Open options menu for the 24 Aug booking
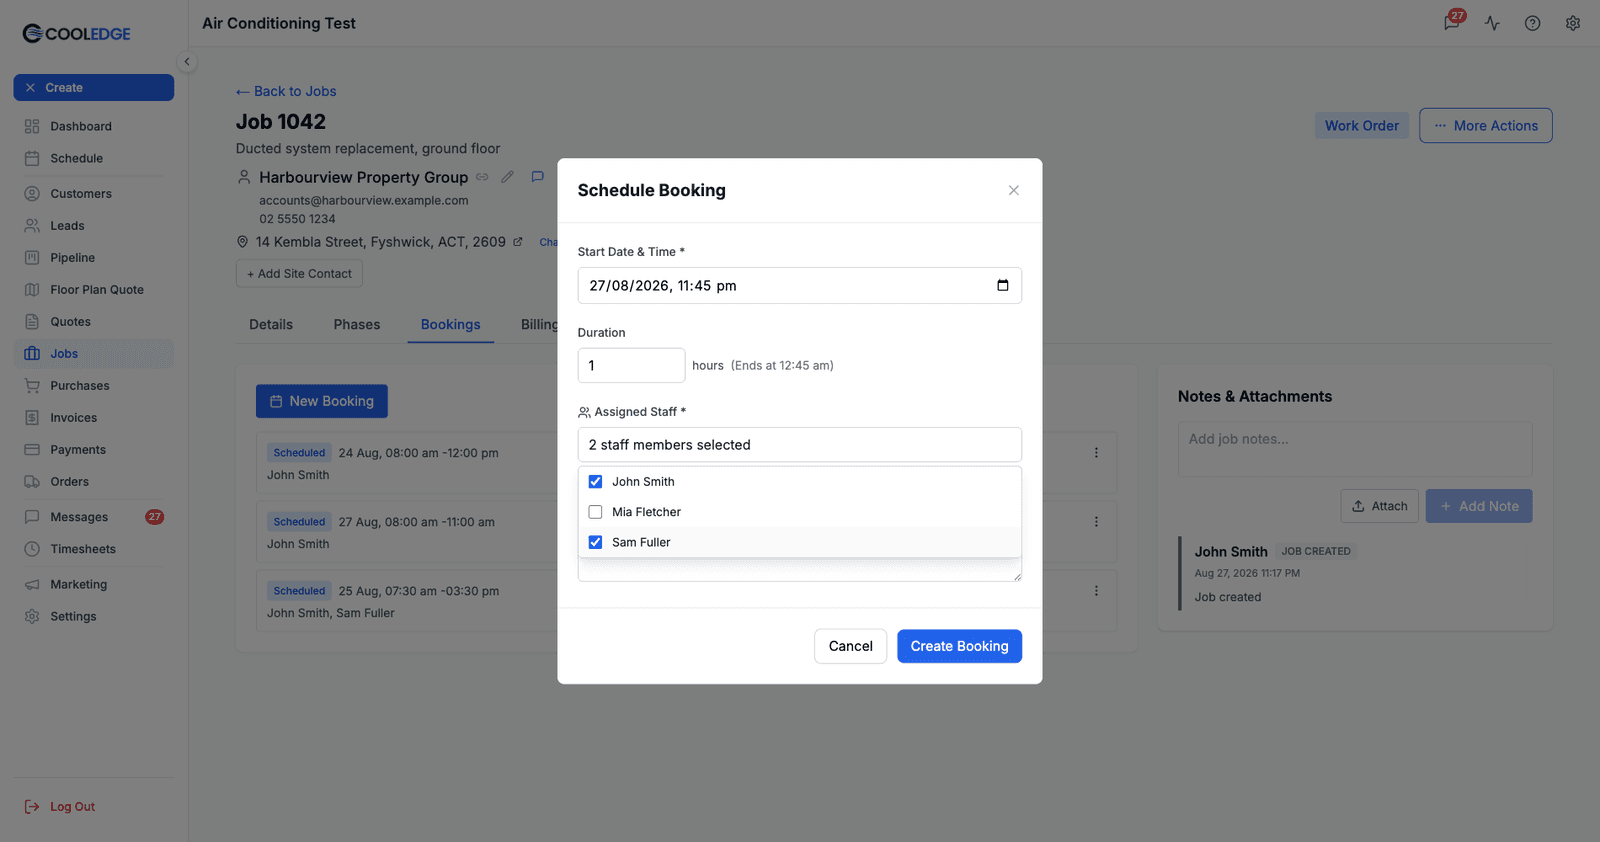Viewport: 1600px width, 842px height. (x=1096, y=453)
